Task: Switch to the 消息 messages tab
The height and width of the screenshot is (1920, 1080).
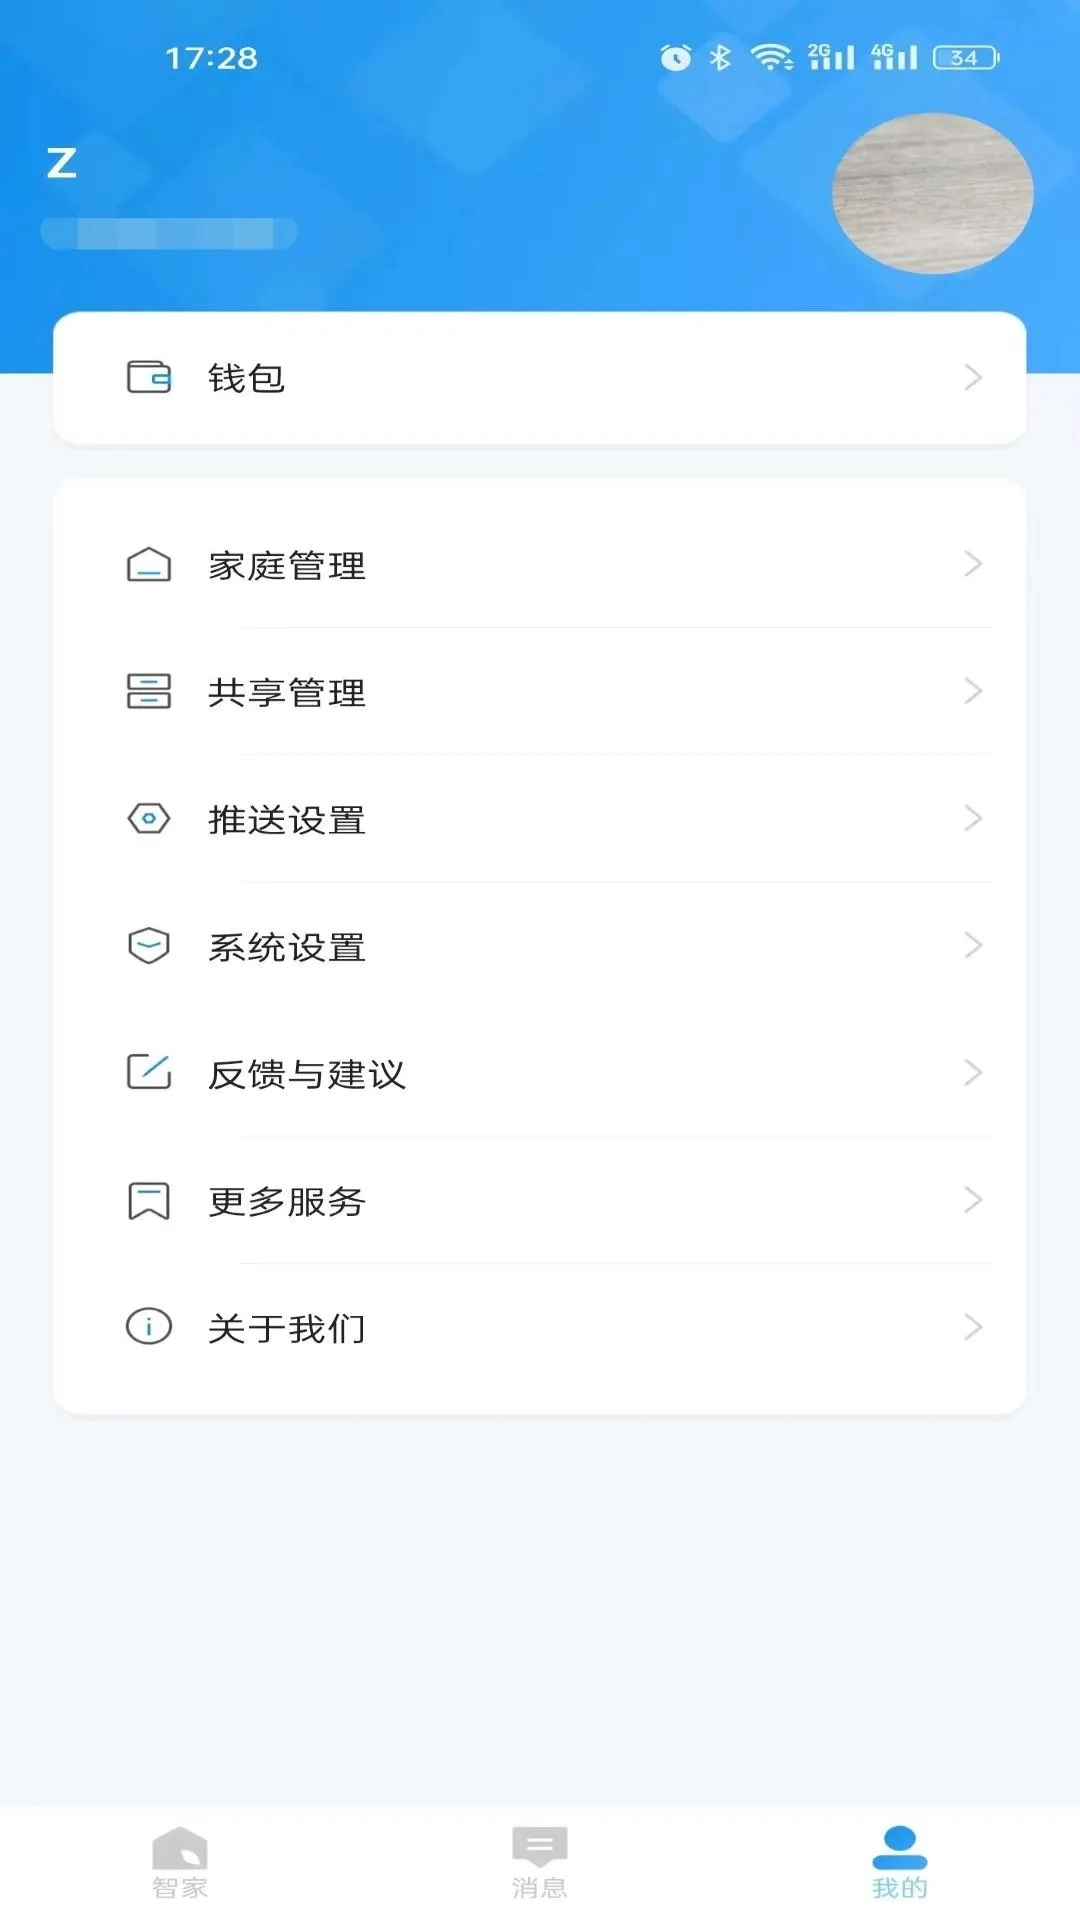Action: click(540, 1862)
